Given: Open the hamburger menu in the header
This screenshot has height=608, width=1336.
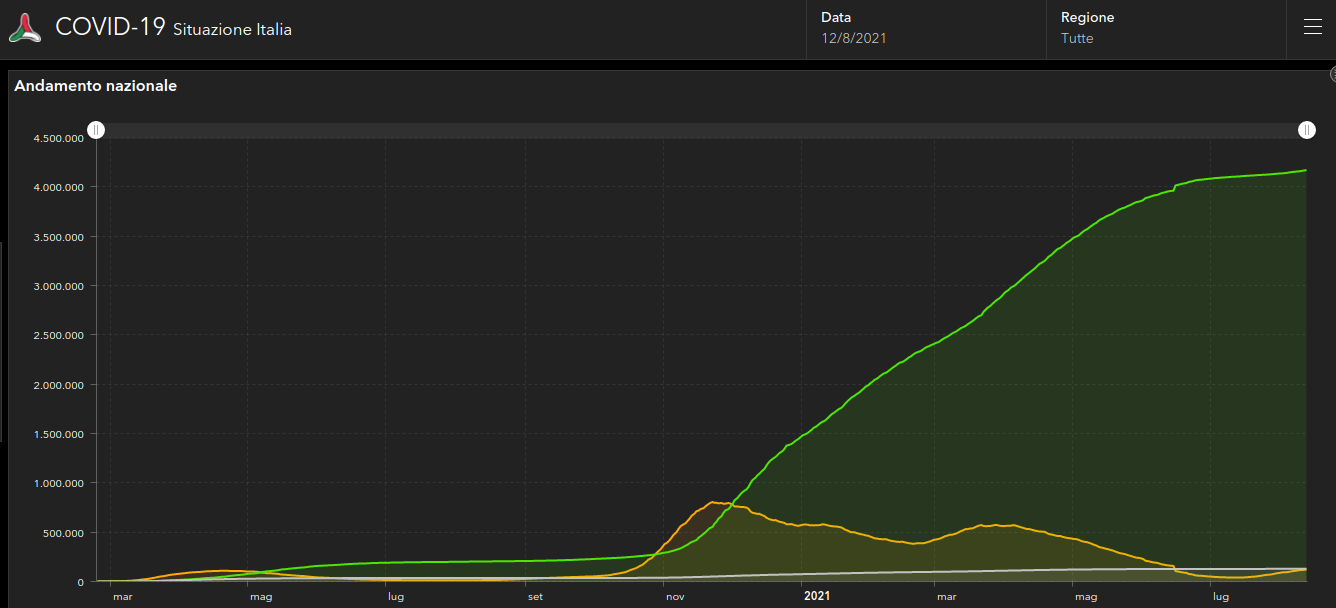Looking at the screenshot, I should click(x=1312, y=28).
